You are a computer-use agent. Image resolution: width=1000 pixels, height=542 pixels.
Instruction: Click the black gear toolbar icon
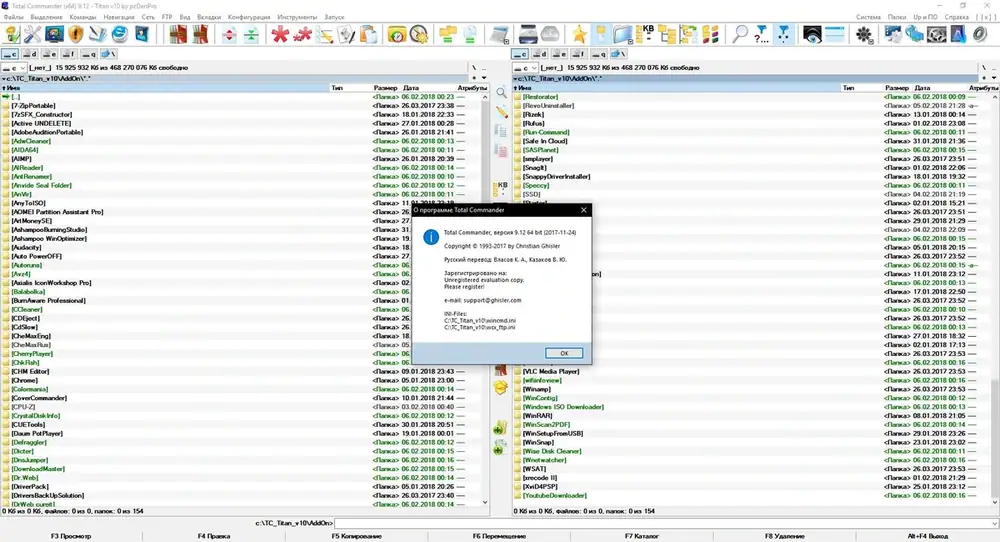864,34
